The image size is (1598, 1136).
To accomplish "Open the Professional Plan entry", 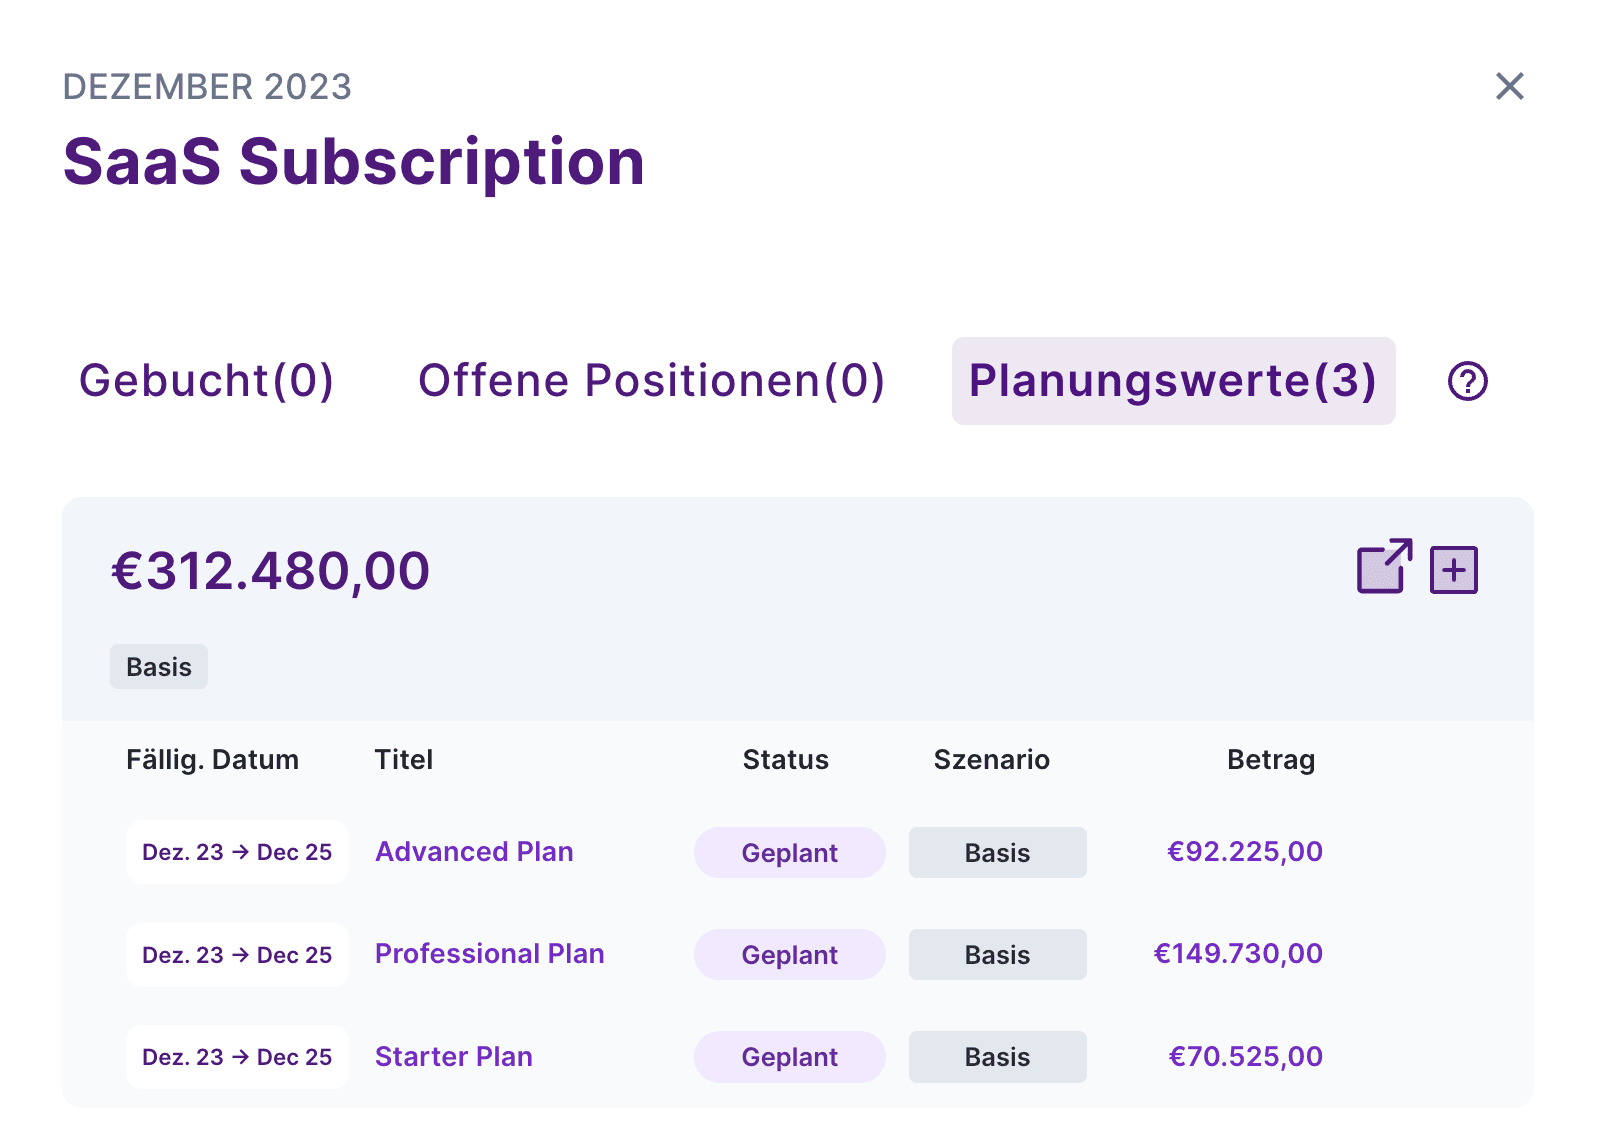I will (489, 954).
